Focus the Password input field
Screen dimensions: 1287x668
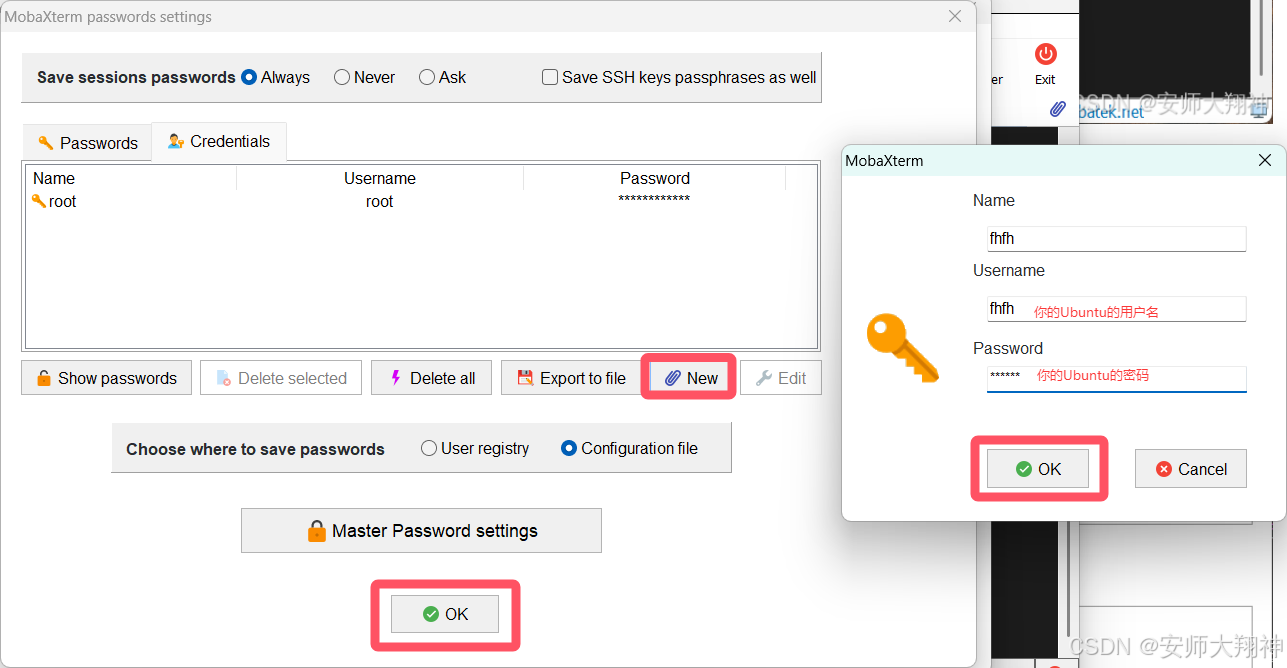tap(1116, 377)
